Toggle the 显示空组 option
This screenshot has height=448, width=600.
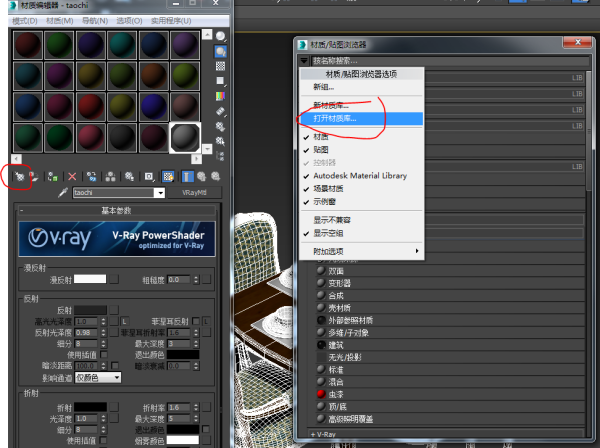coord(361,233)
